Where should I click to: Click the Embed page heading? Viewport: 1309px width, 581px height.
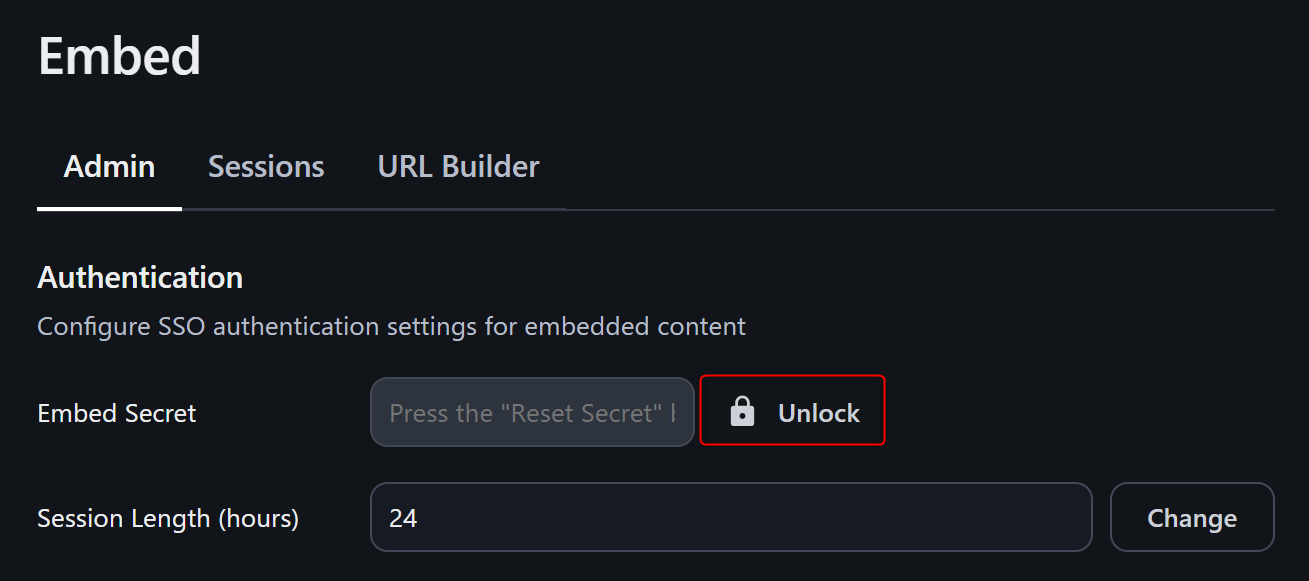click(x=120, y=56)
